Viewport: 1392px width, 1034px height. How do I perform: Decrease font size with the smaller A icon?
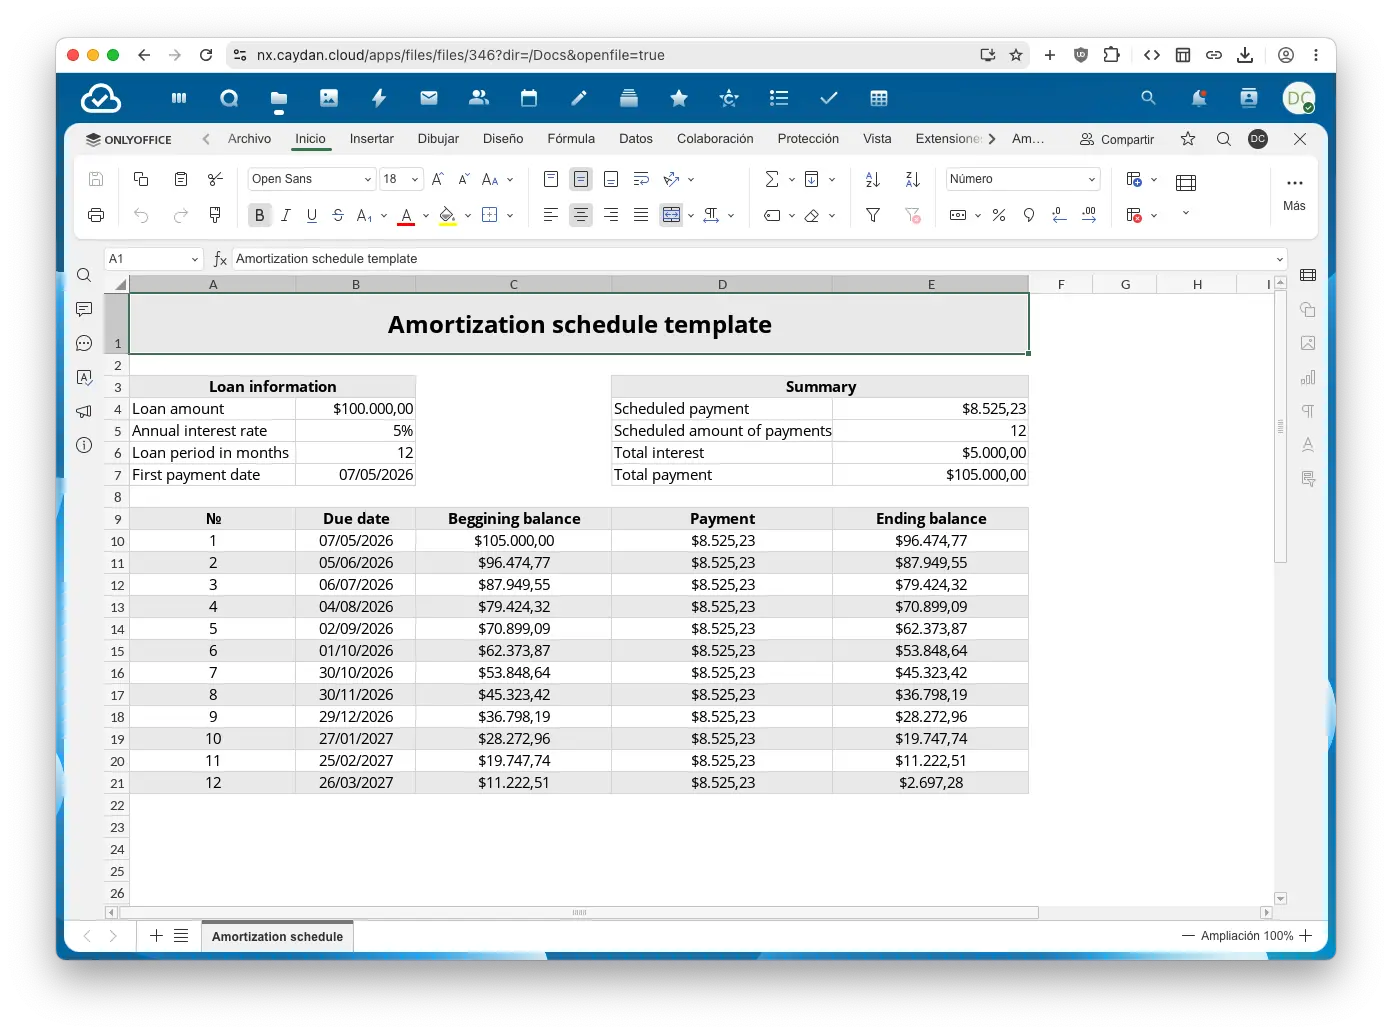pos(464,179)
